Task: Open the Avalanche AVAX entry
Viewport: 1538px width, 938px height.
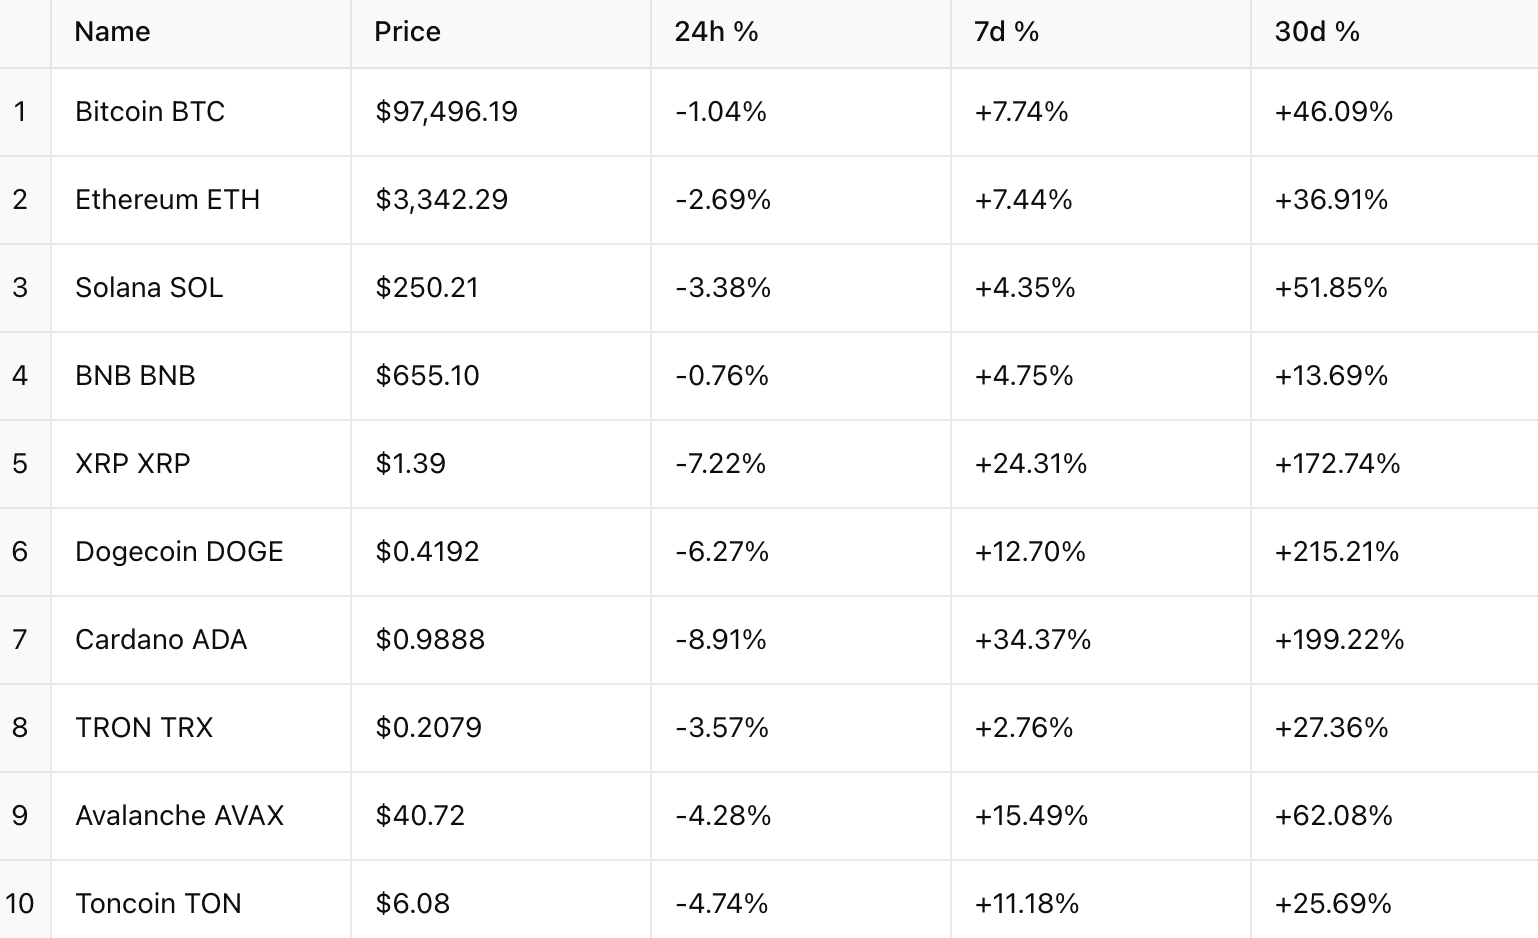Action: [179, 815]
